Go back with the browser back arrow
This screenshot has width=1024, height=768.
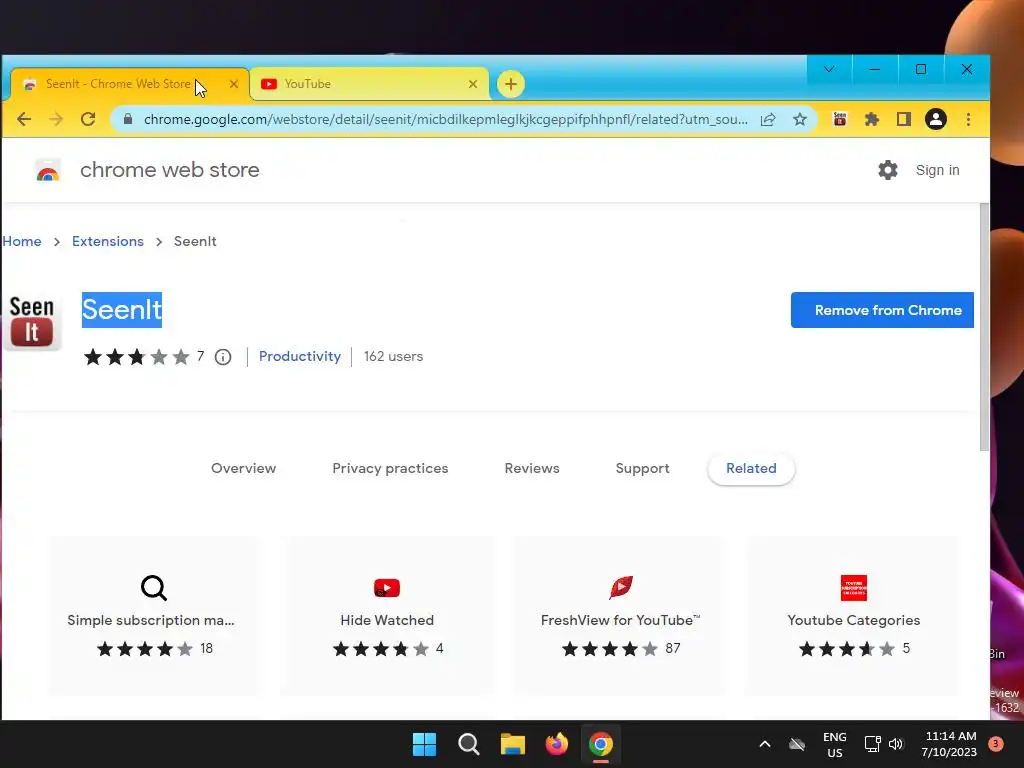pos(24,120)
